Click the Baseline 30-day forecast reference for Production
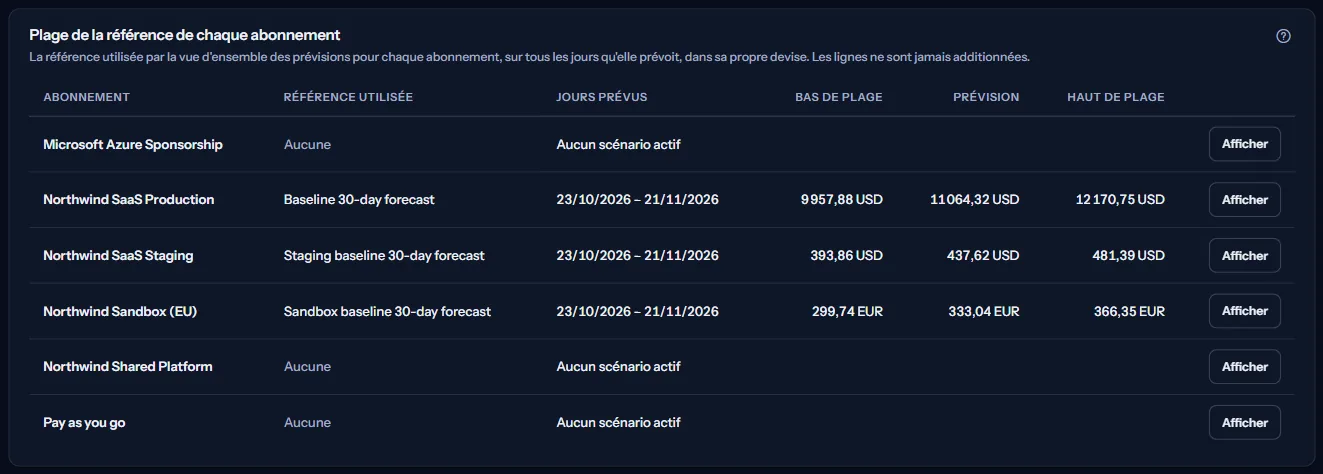 click(x=359, y=200)
